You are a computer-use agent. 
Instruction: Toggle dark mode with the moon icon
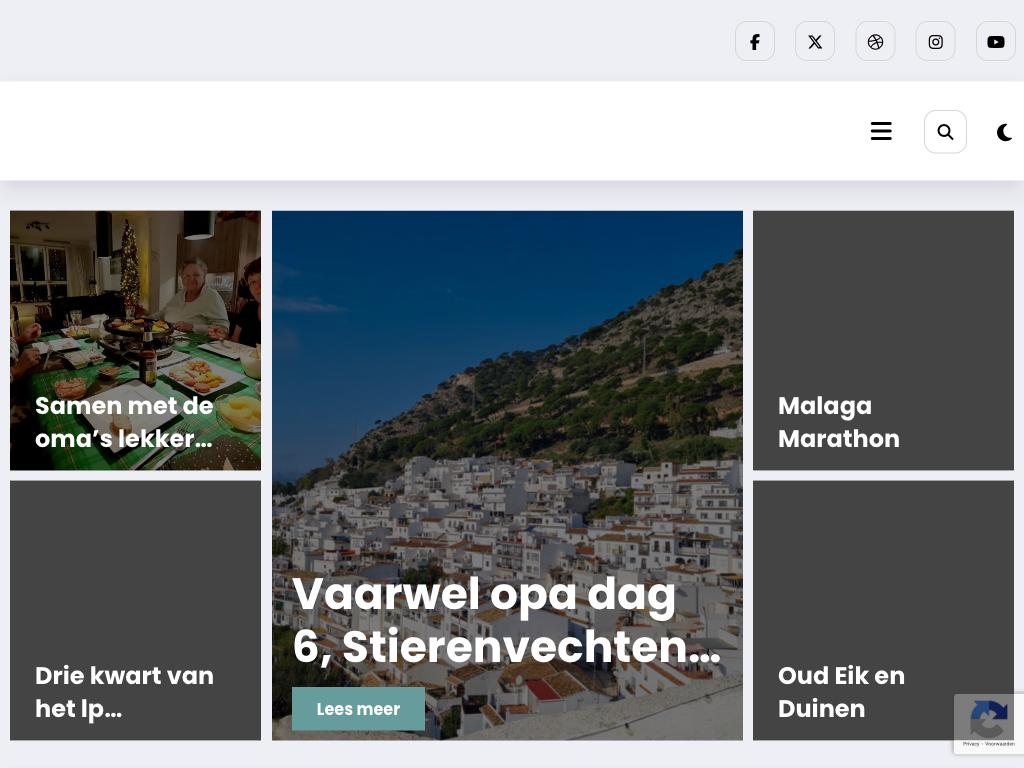pyautogui.click(x=1004, y=132)
